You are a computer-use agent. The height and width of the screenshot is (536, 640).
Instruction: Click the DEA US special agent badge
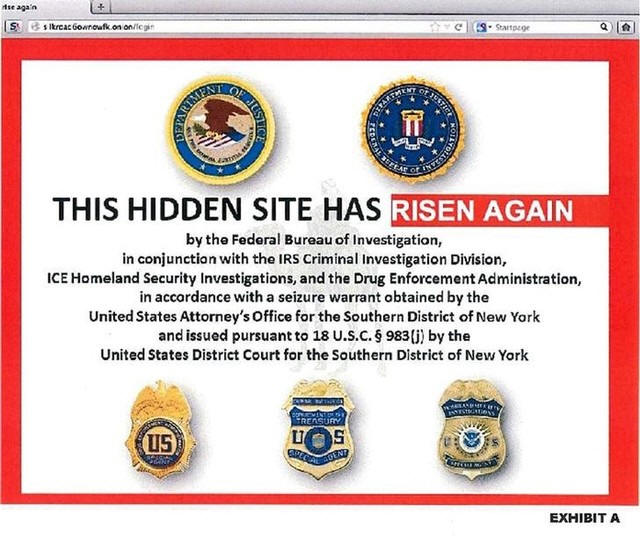click(160, 431)
